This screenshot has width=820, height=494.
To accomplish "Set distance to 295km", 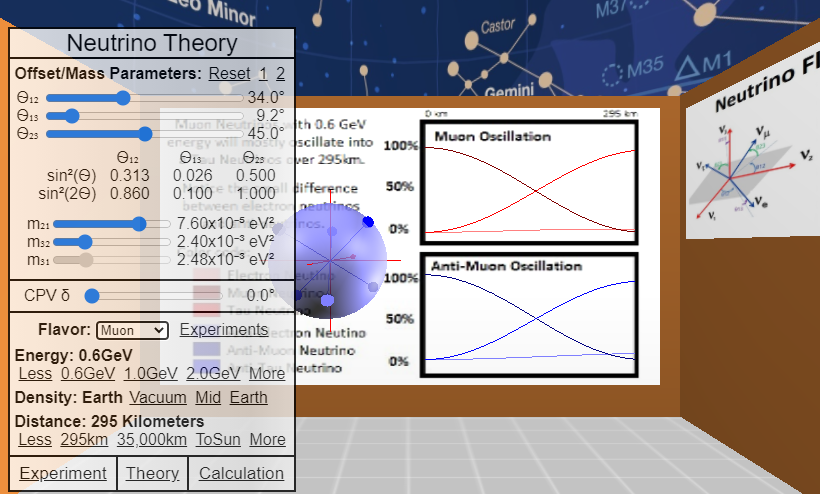I will point(84,440).
